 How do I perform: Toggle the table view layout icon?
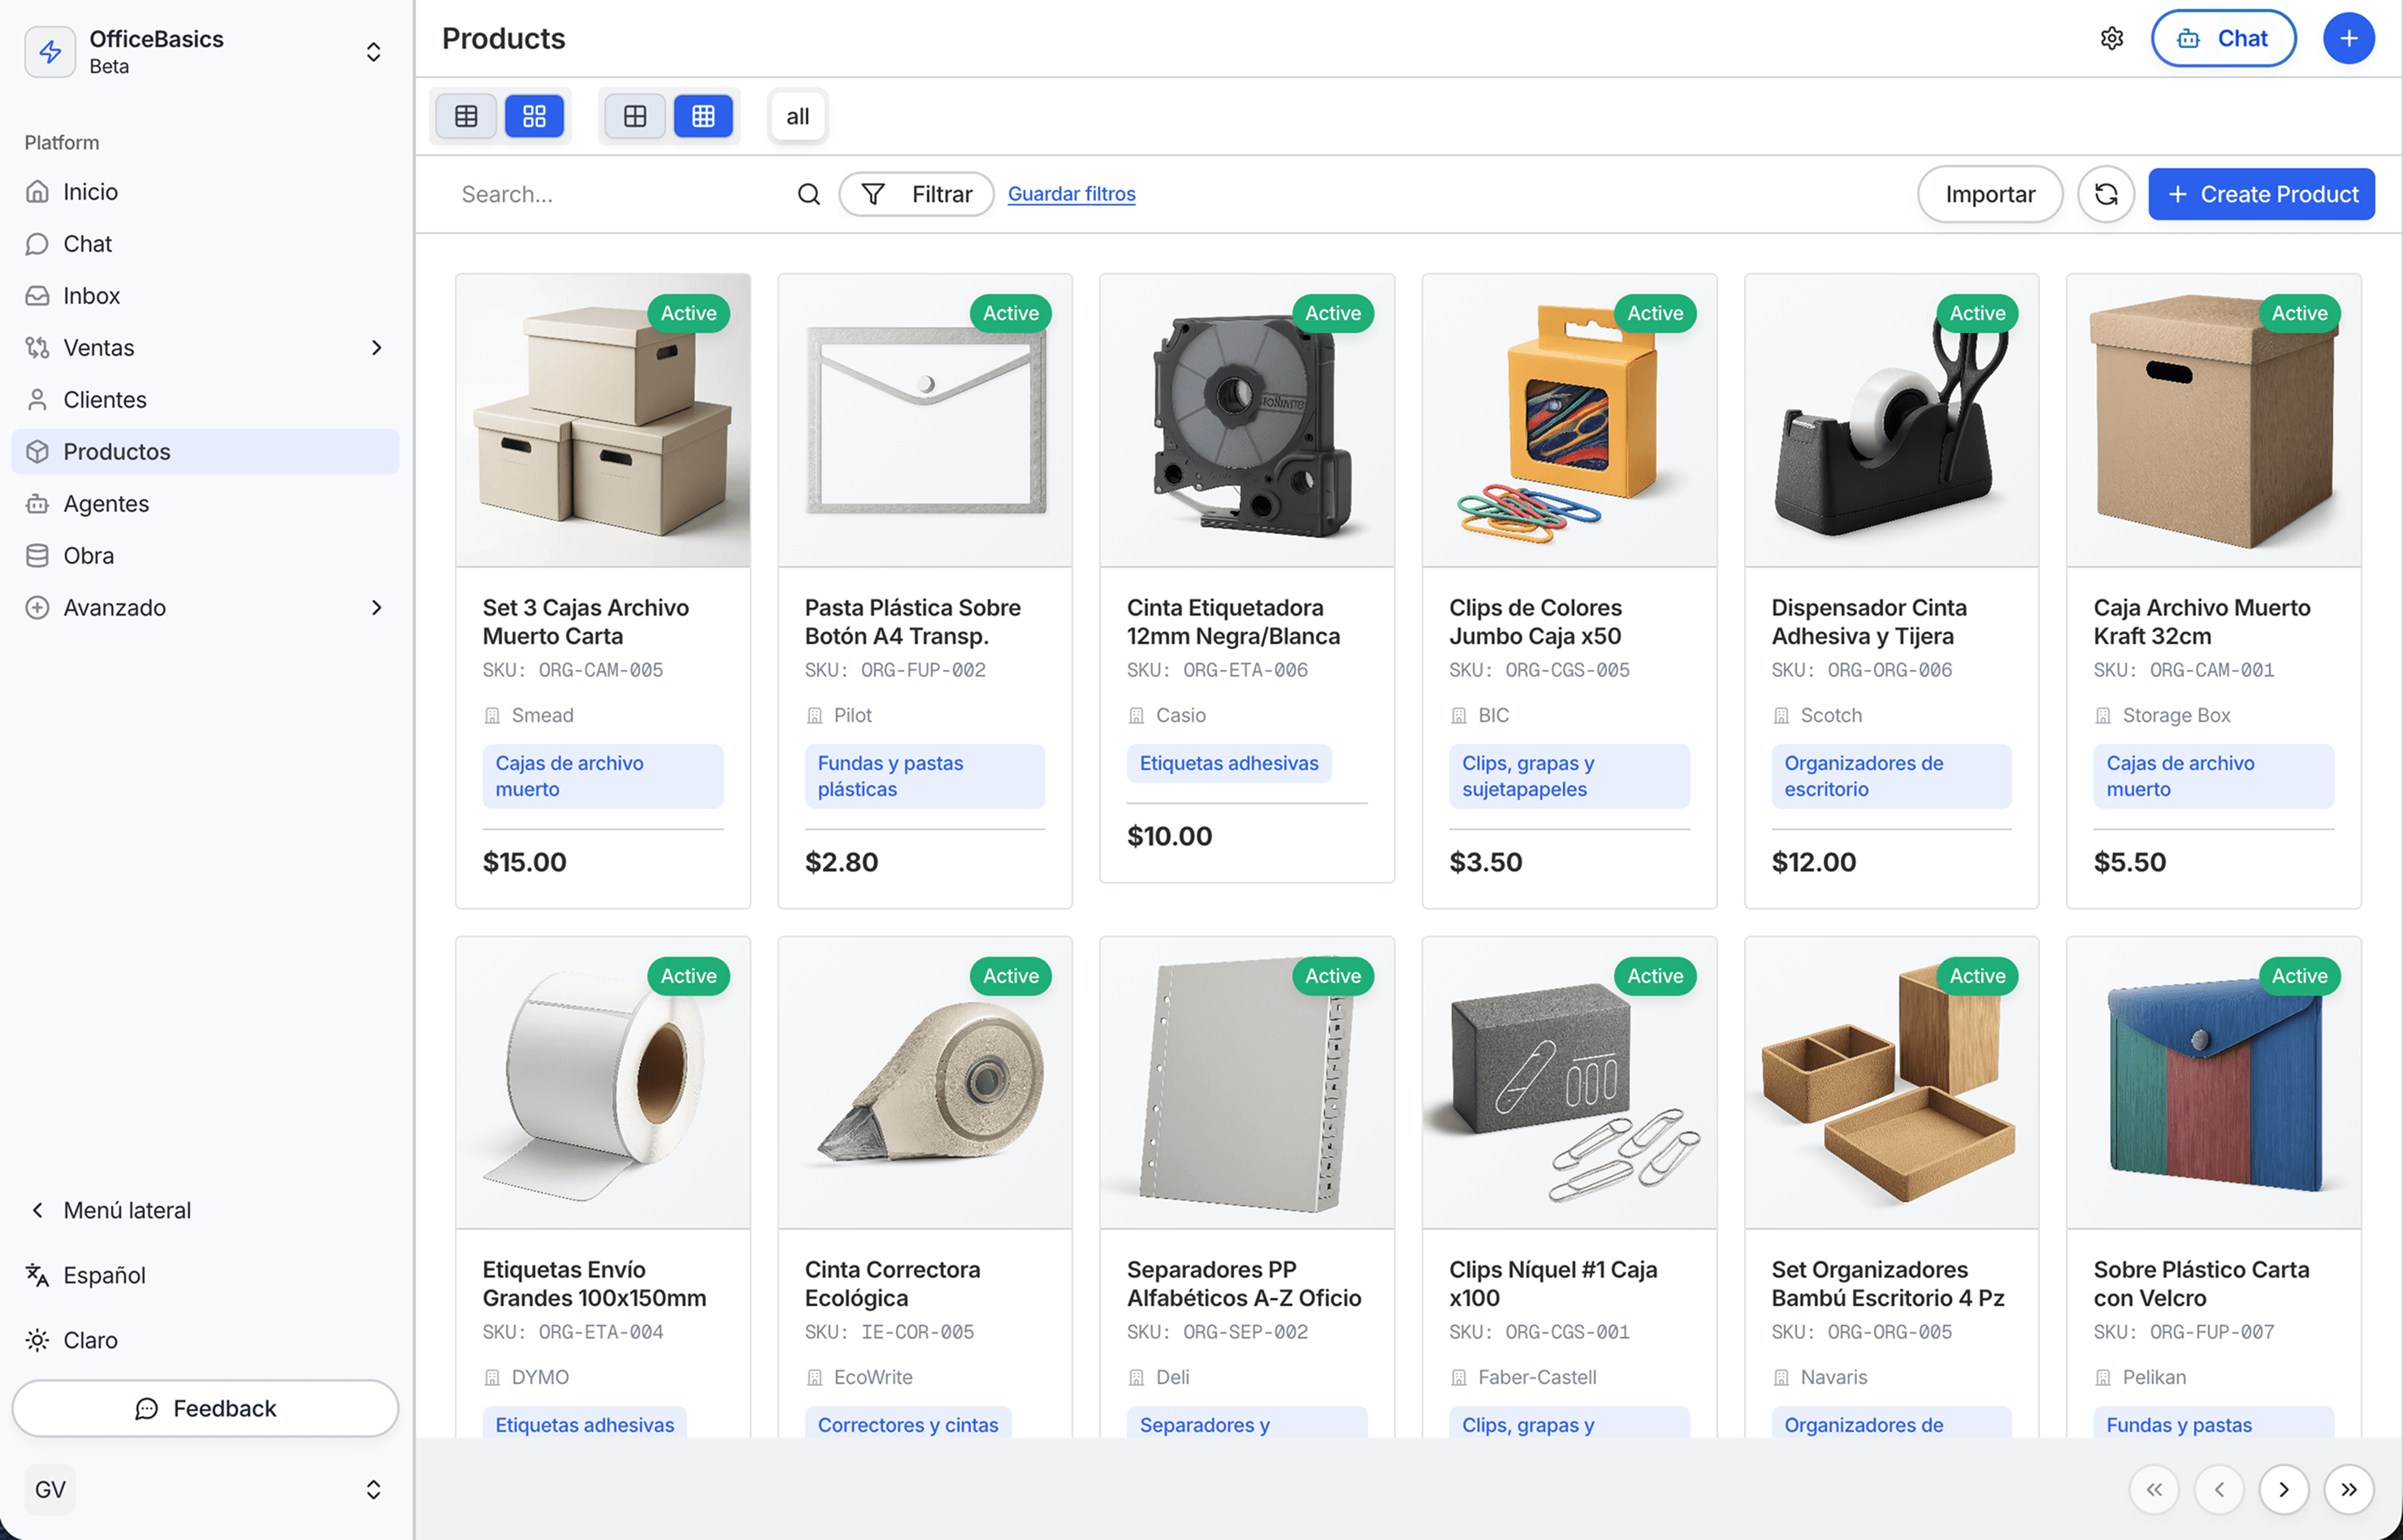point(465,115)
